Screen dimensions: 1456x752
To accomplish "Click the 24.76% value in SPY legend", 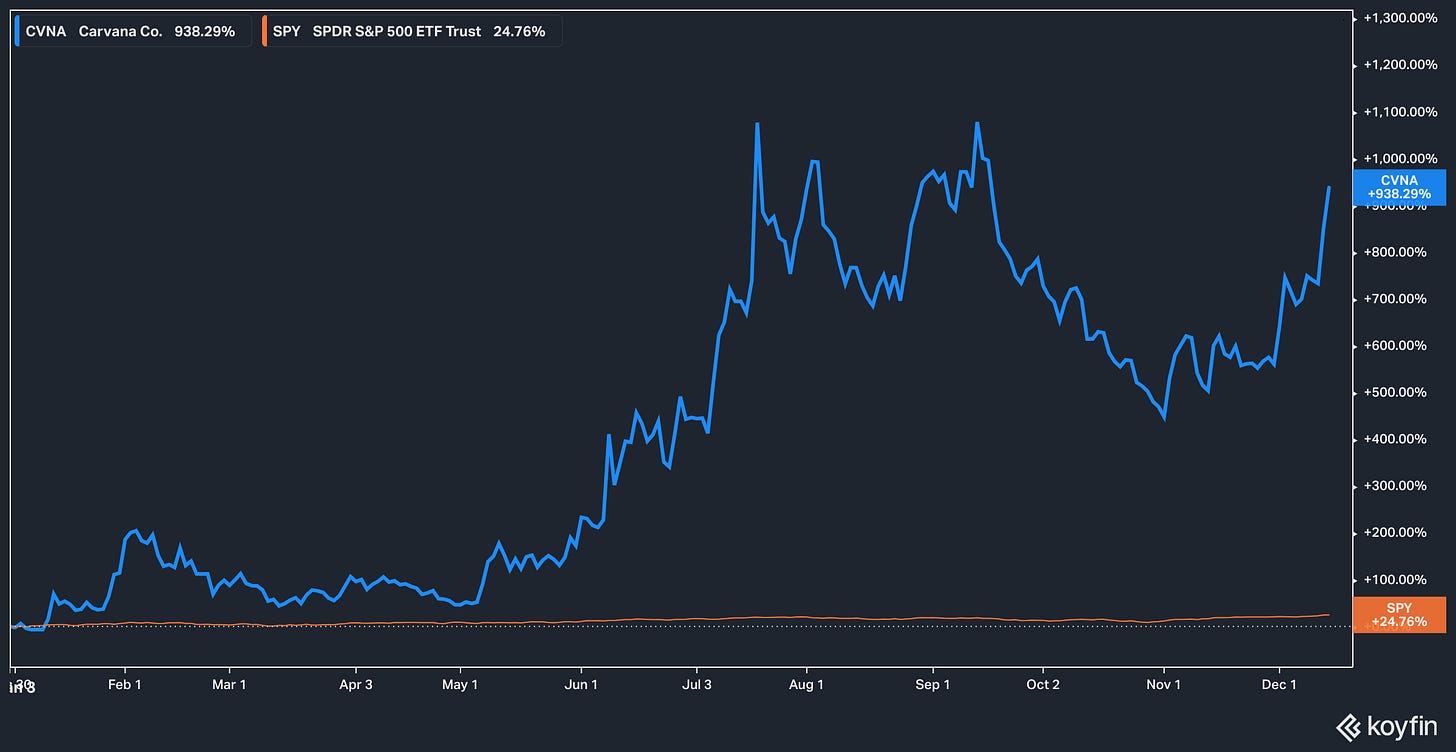I will [519, 32].
